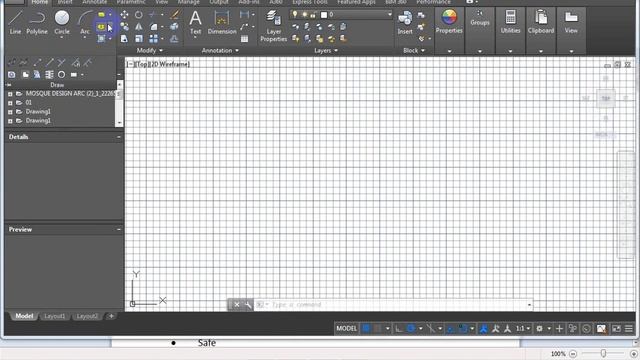The height and width of the screenshot is (360, 640).
Task: Click the 2D Wireframe visual style control
Action: pyautogui.click(x=171, y=64)
